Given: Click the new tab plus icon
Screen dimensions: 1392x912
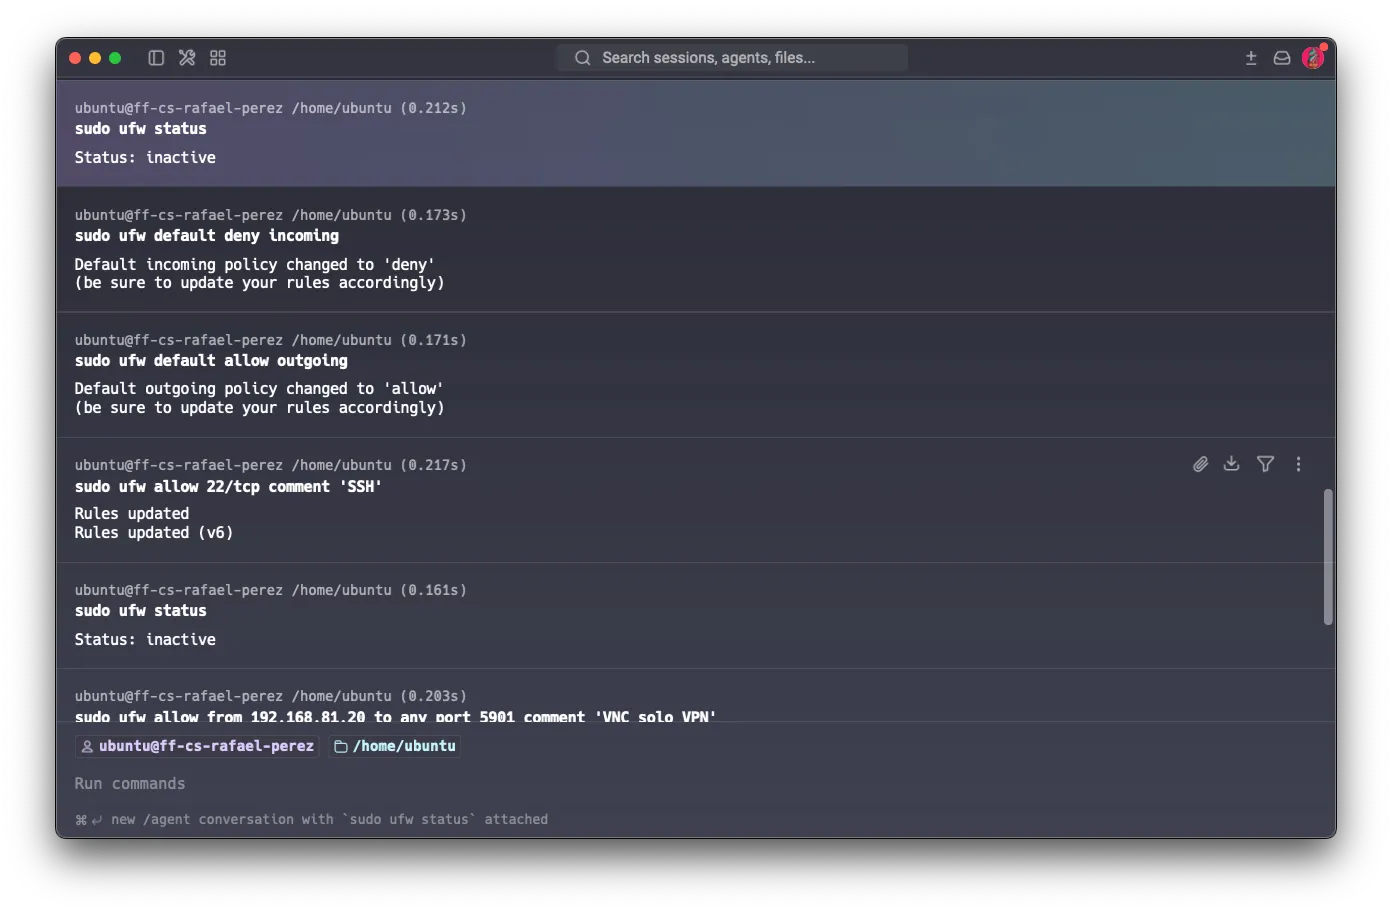Looking at the screenshot, I should [1251, 58].
